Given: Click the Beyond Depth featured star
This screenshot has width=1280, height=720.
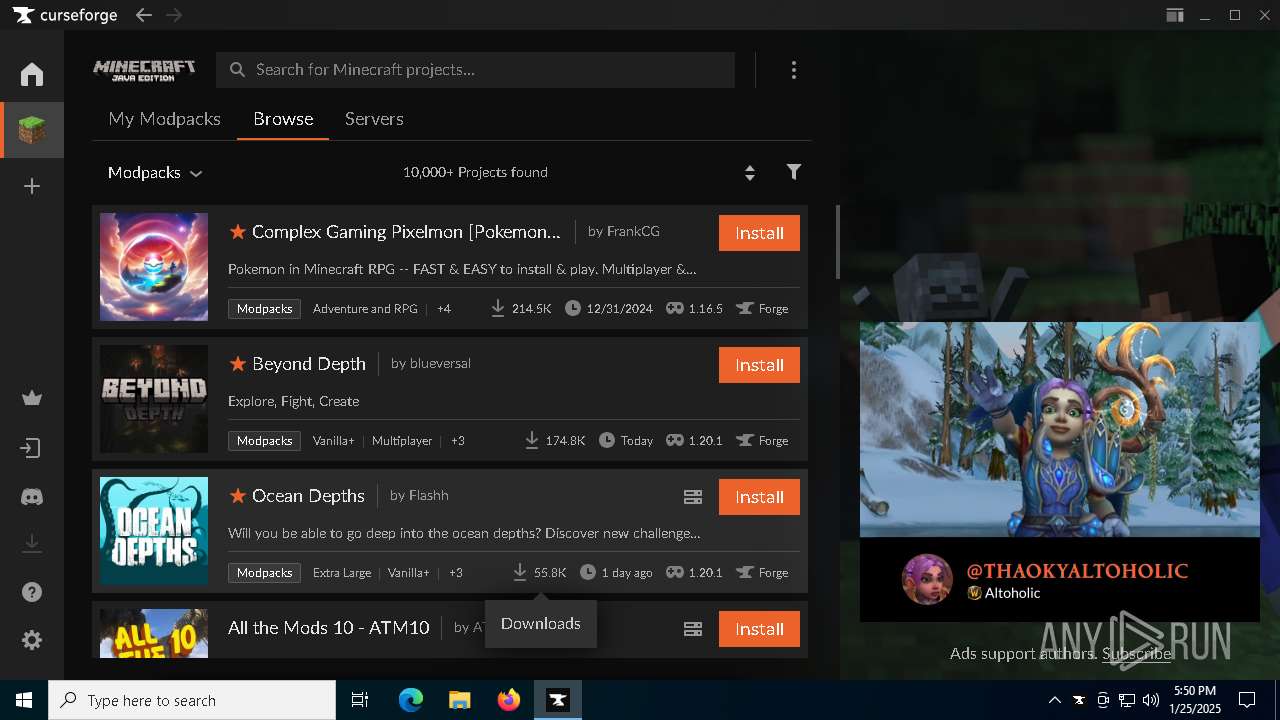Looking at the screenshot, I should click(238, 364).
